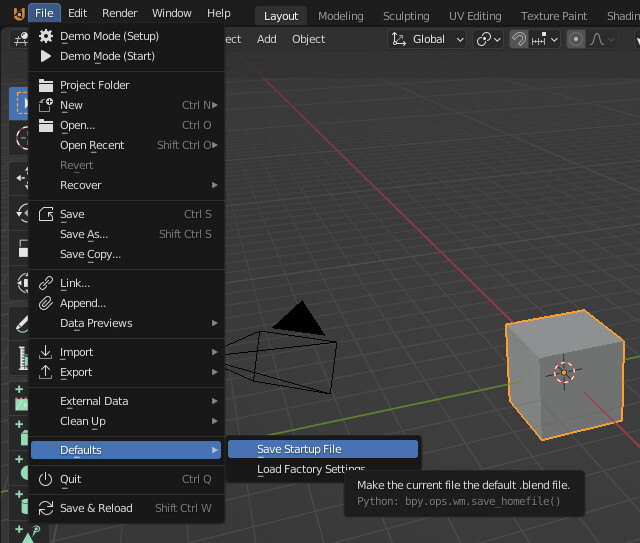Click the pivot point icon
Screen dimensions: 640x543
(484, 39)
